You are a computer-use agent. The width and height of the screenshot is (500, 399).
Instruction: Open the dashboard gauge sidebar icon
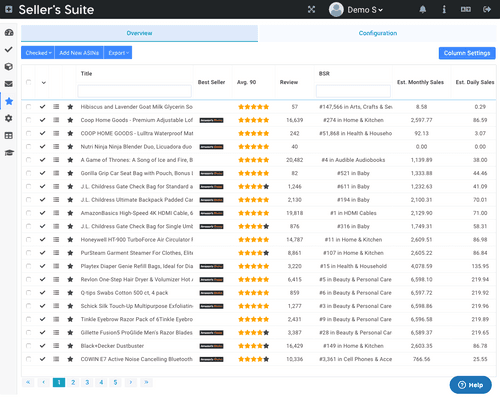(x=9, y=32)
